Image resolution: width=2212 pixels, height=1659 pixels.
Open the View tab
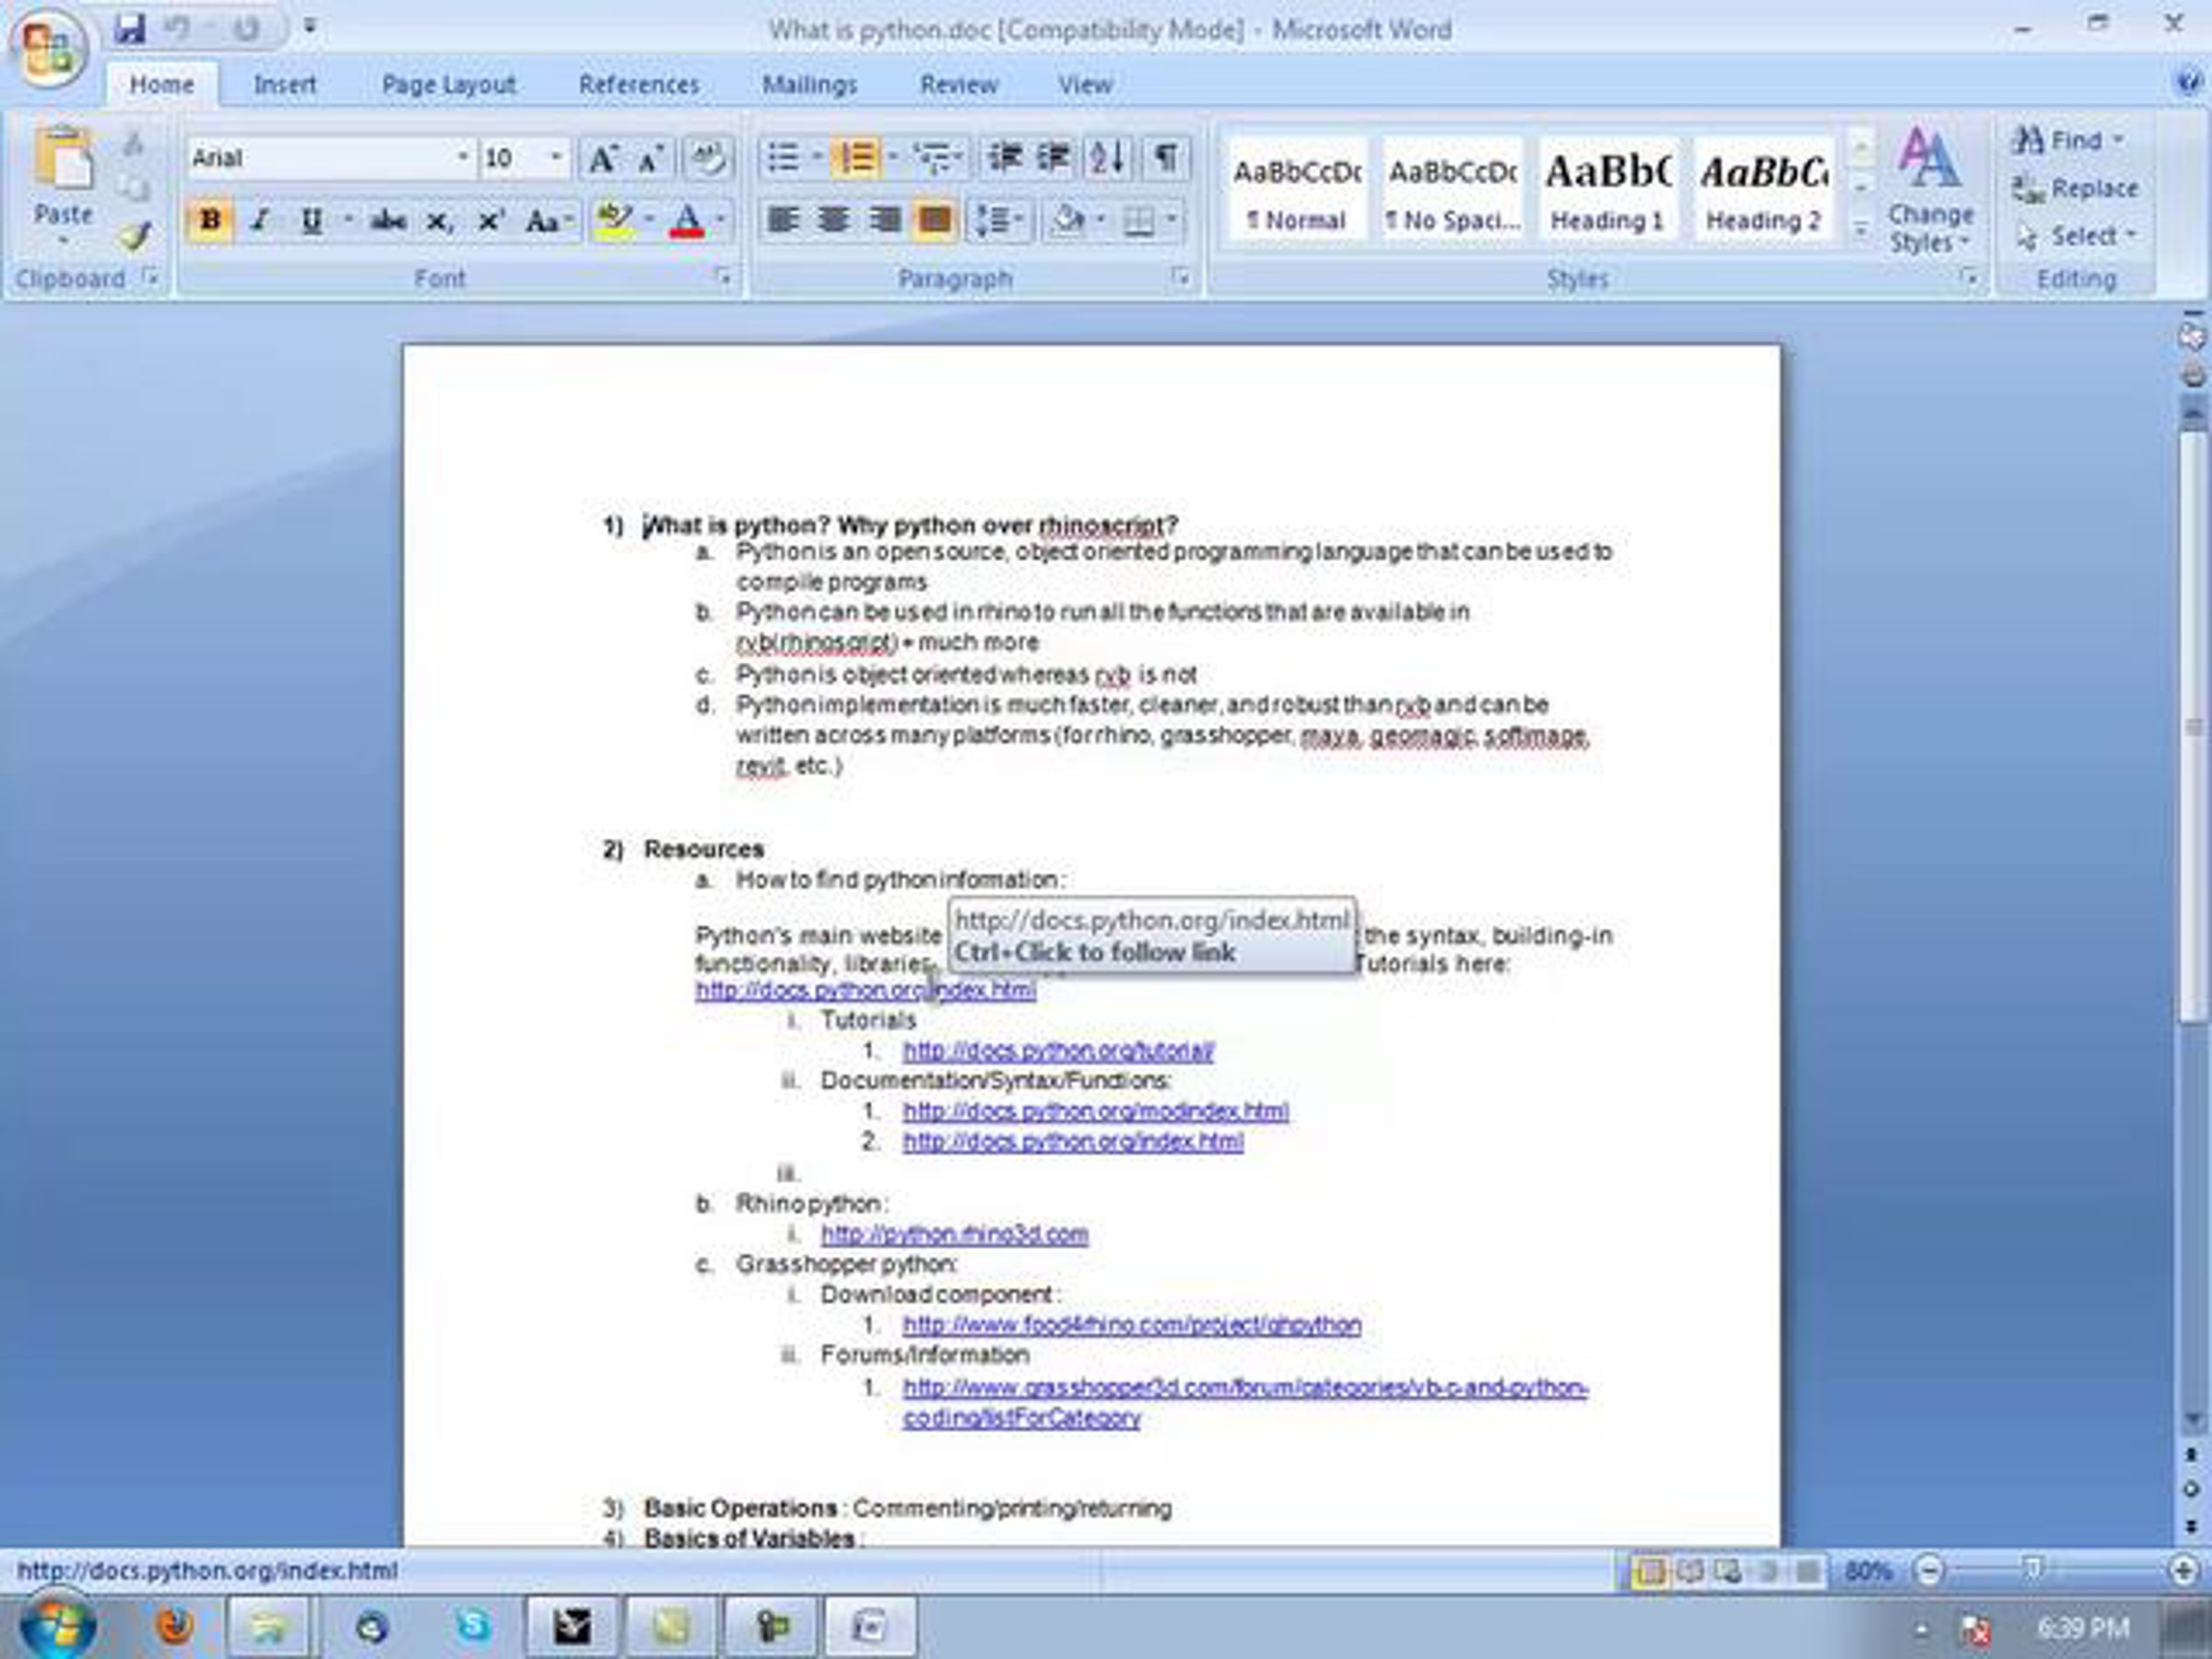[1085, 85]
